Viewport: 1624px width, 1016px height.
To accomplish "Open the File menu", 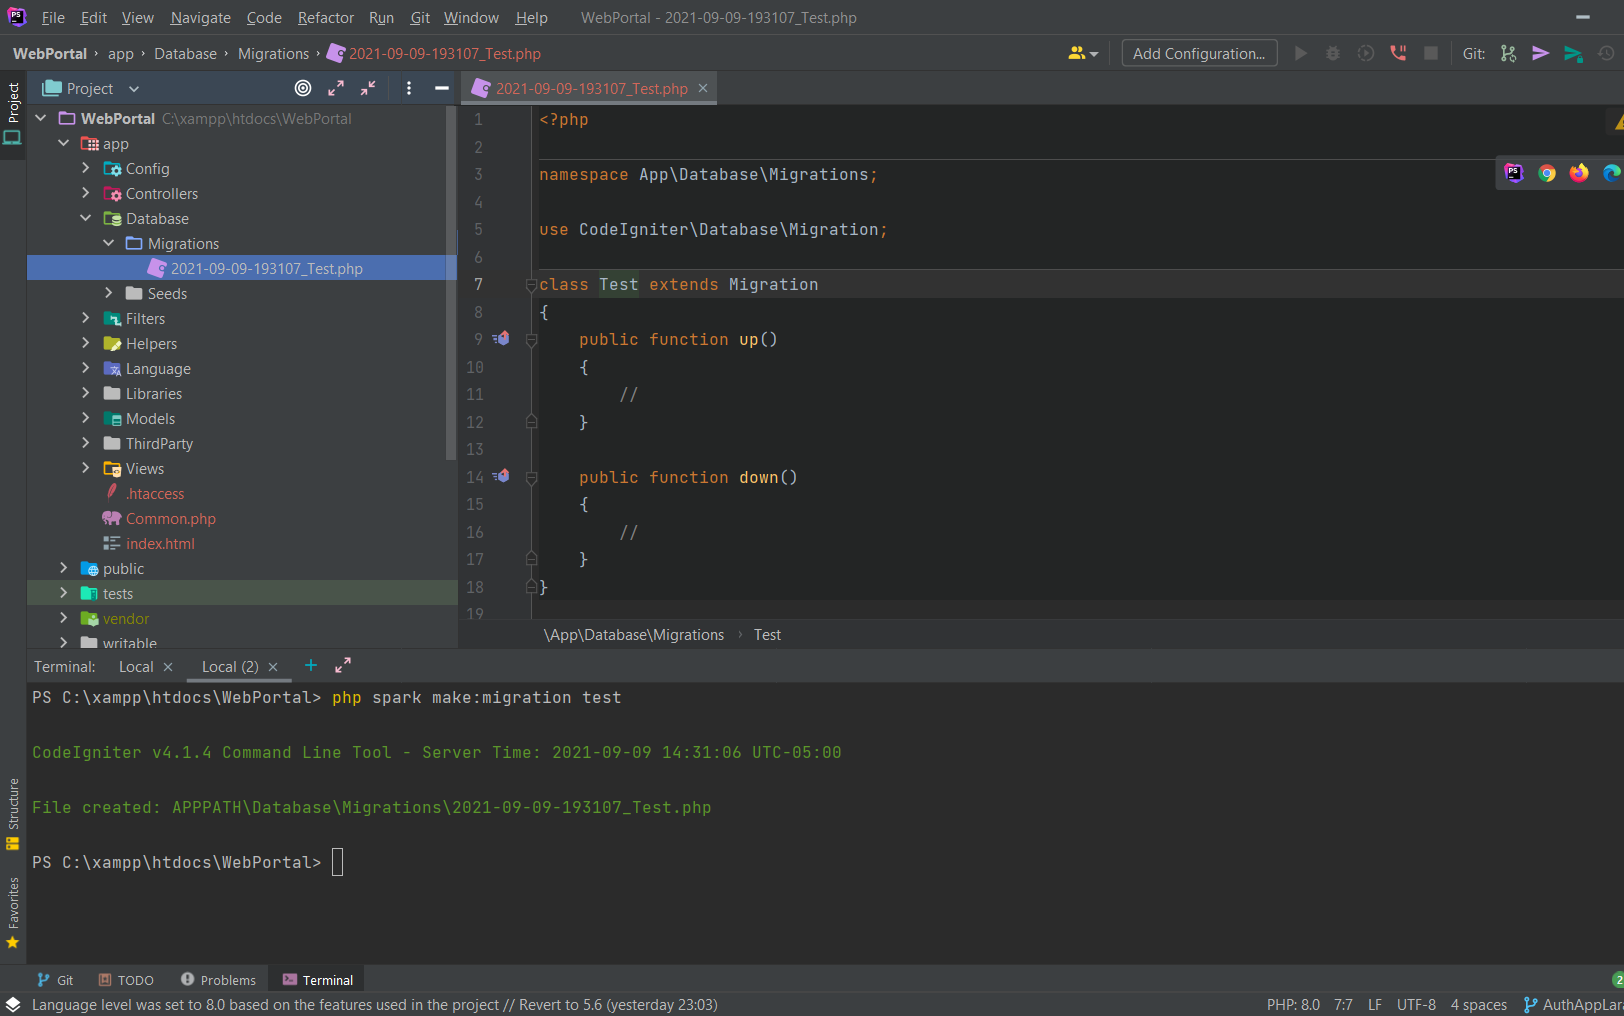I will [x=53, y=18].
